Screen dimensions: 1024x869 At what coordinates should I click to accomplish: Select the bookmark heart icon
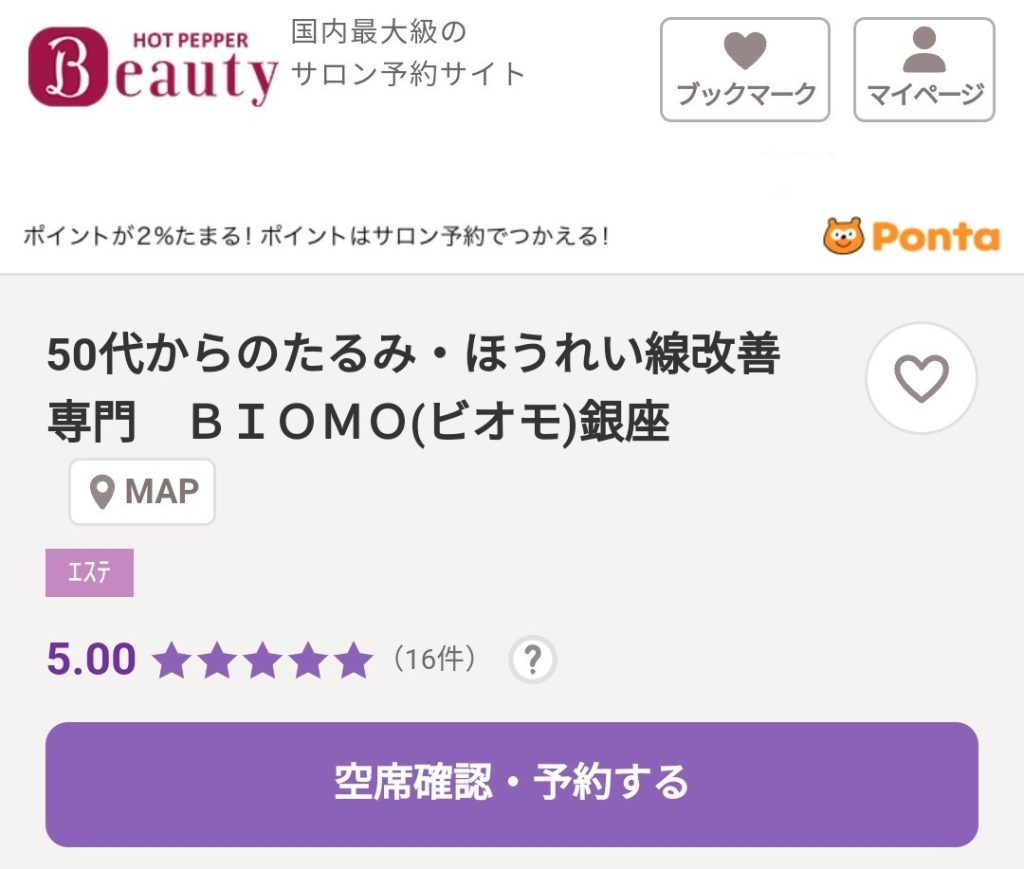pyautogui.click(x=744, y=48)
